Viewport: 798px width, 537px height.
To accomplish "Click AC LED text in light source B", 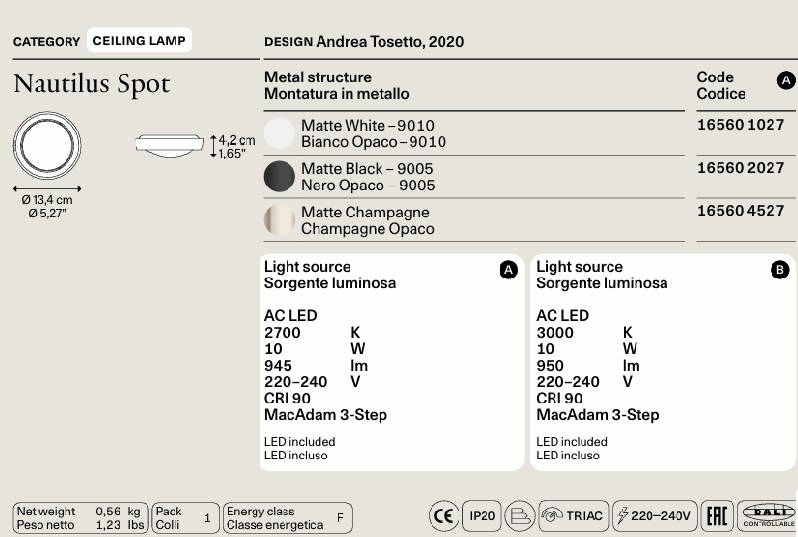I will [562, 316].
